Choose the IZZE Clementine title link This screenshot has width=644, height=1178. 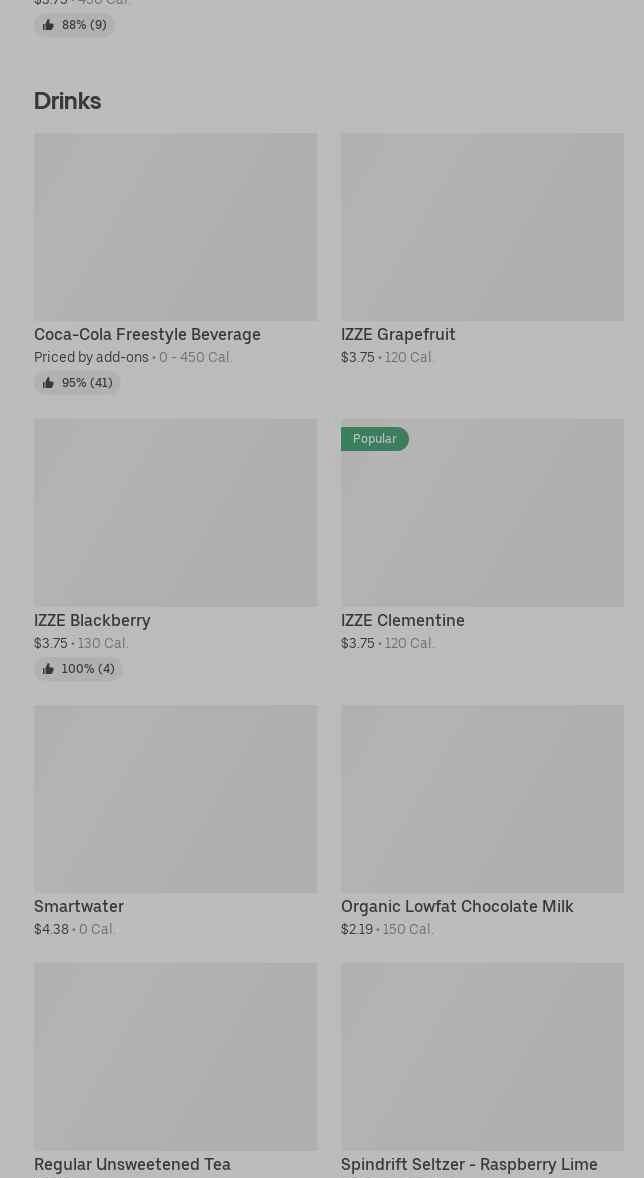pyautogui.click(x=403, y=621)
